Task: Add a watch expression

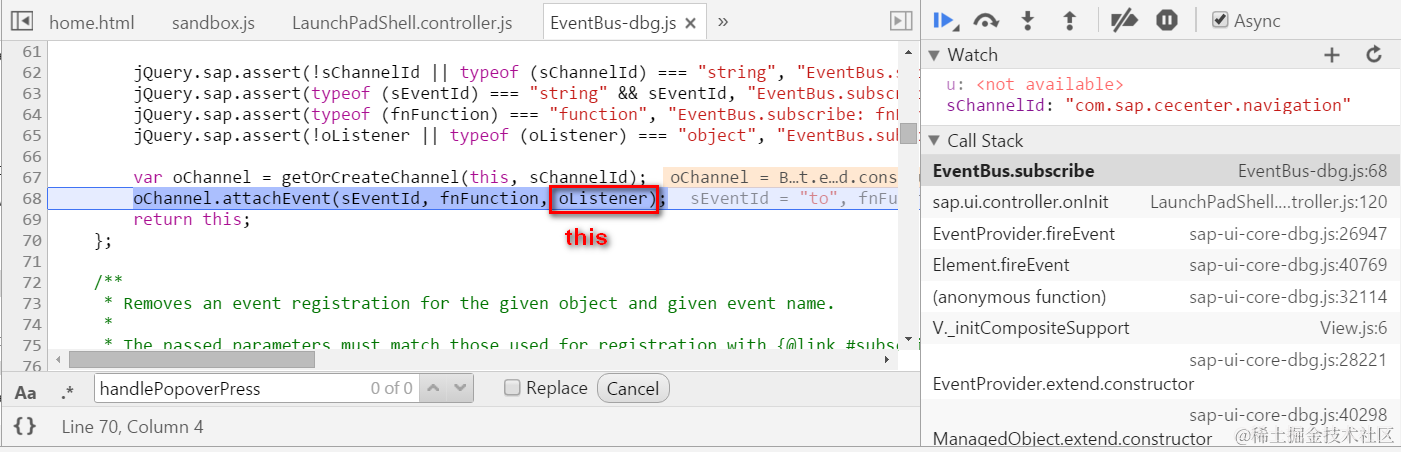Action: pos(1331,55)
